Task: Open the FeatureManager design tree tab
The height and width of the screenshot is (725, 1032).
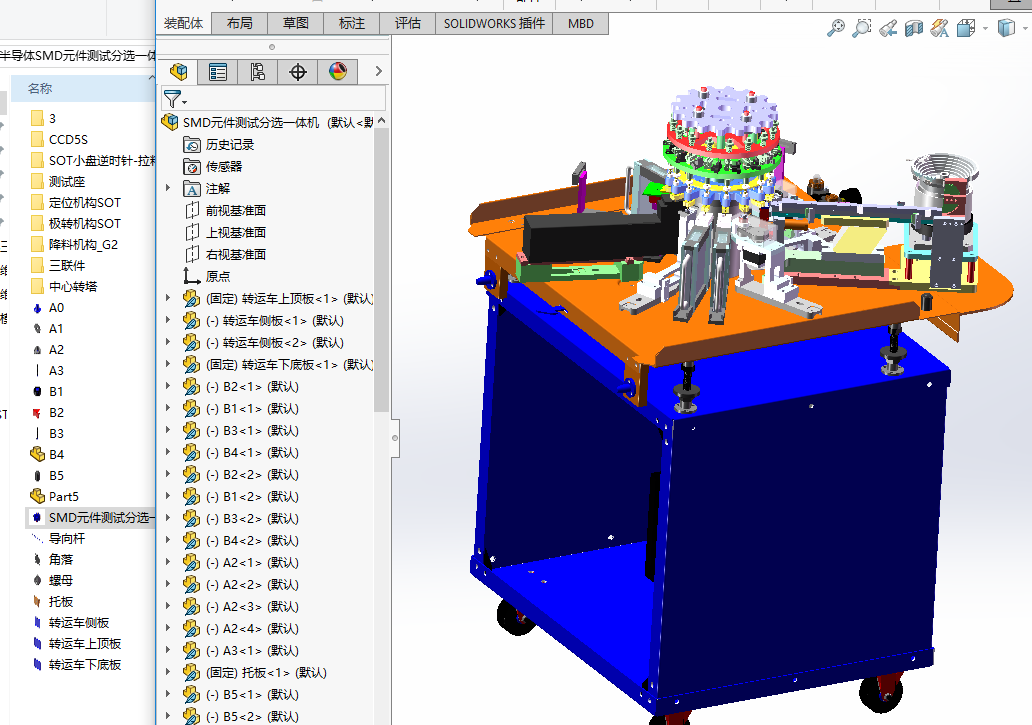Action: [x=178, y=72]
